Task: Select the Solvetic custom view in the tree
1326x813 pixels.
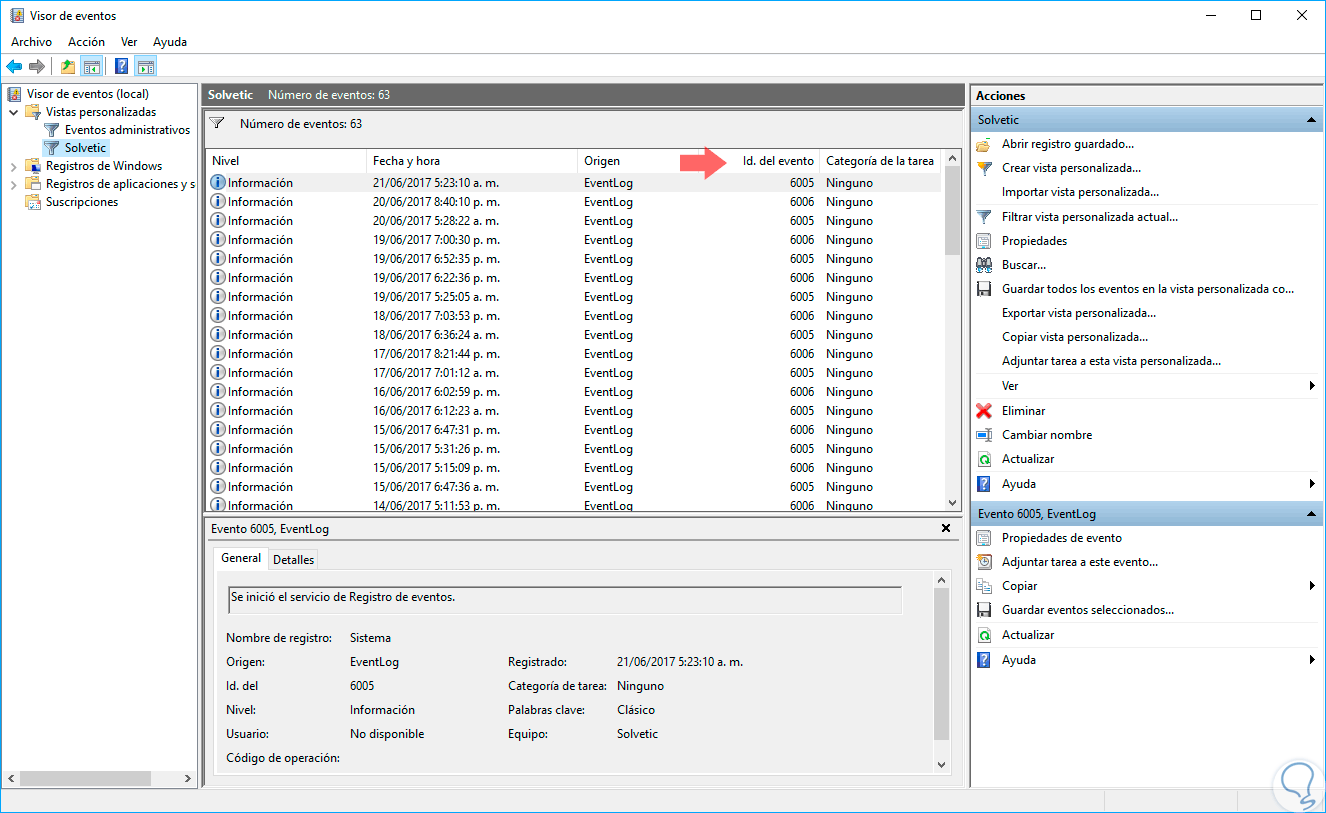Action: coord(75,148)
